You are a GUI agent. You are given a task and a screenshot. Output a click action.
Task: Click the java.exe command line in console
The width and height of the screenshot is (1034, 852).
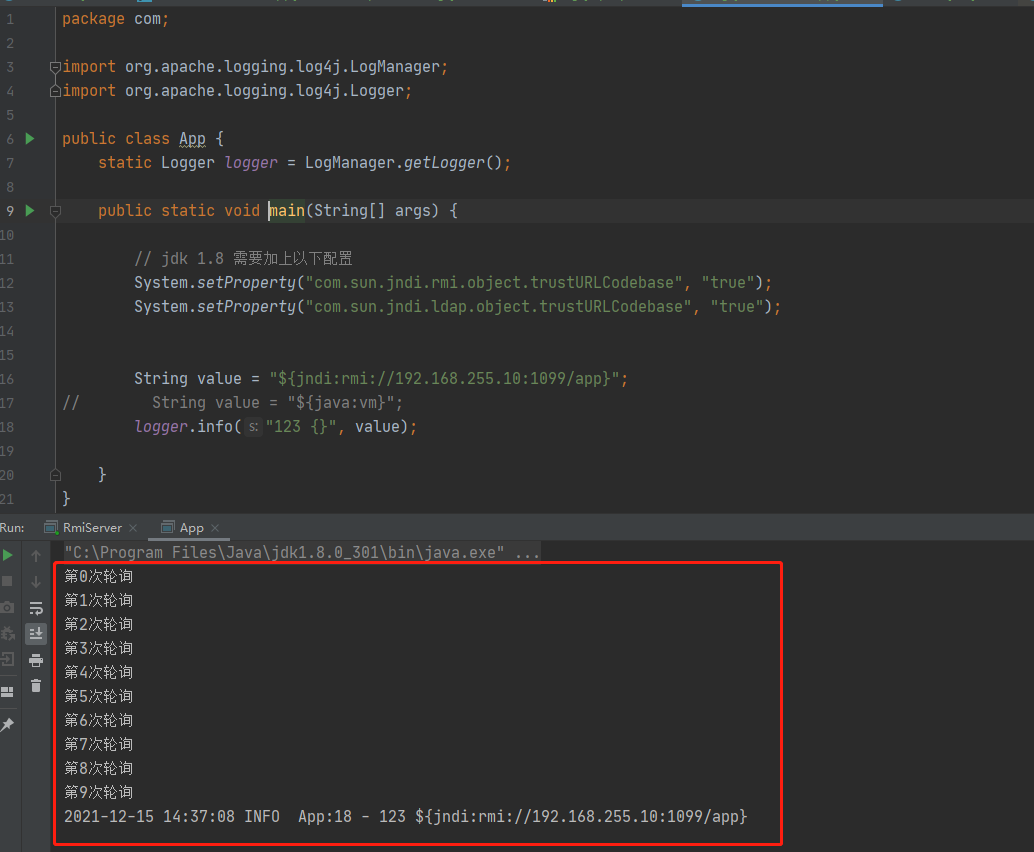click(x=302, y=552)
